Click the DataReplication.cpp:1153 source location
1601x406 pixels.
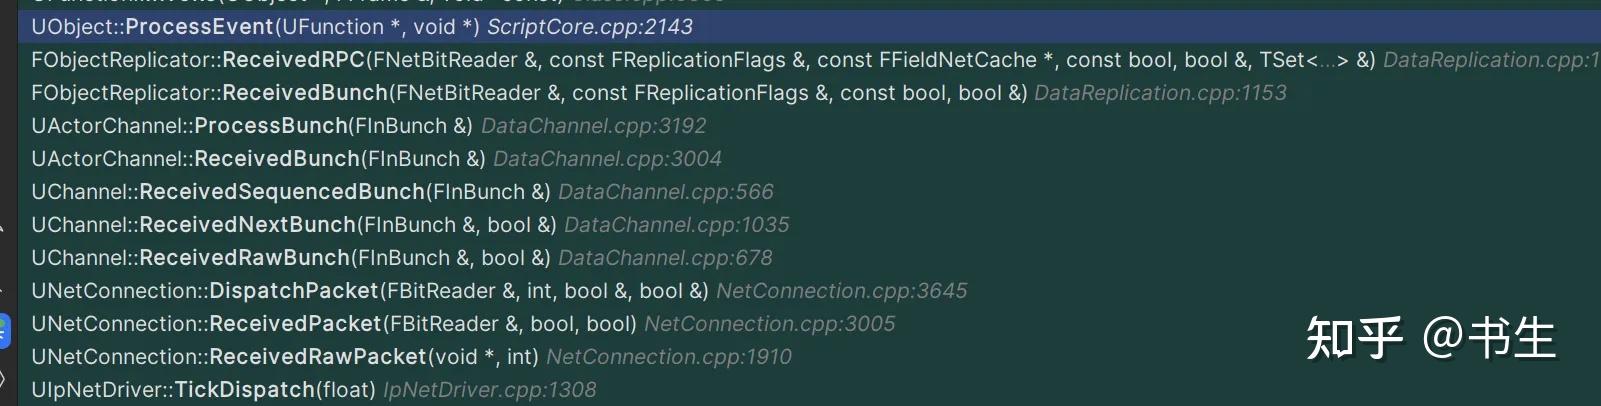(1160, 93)
